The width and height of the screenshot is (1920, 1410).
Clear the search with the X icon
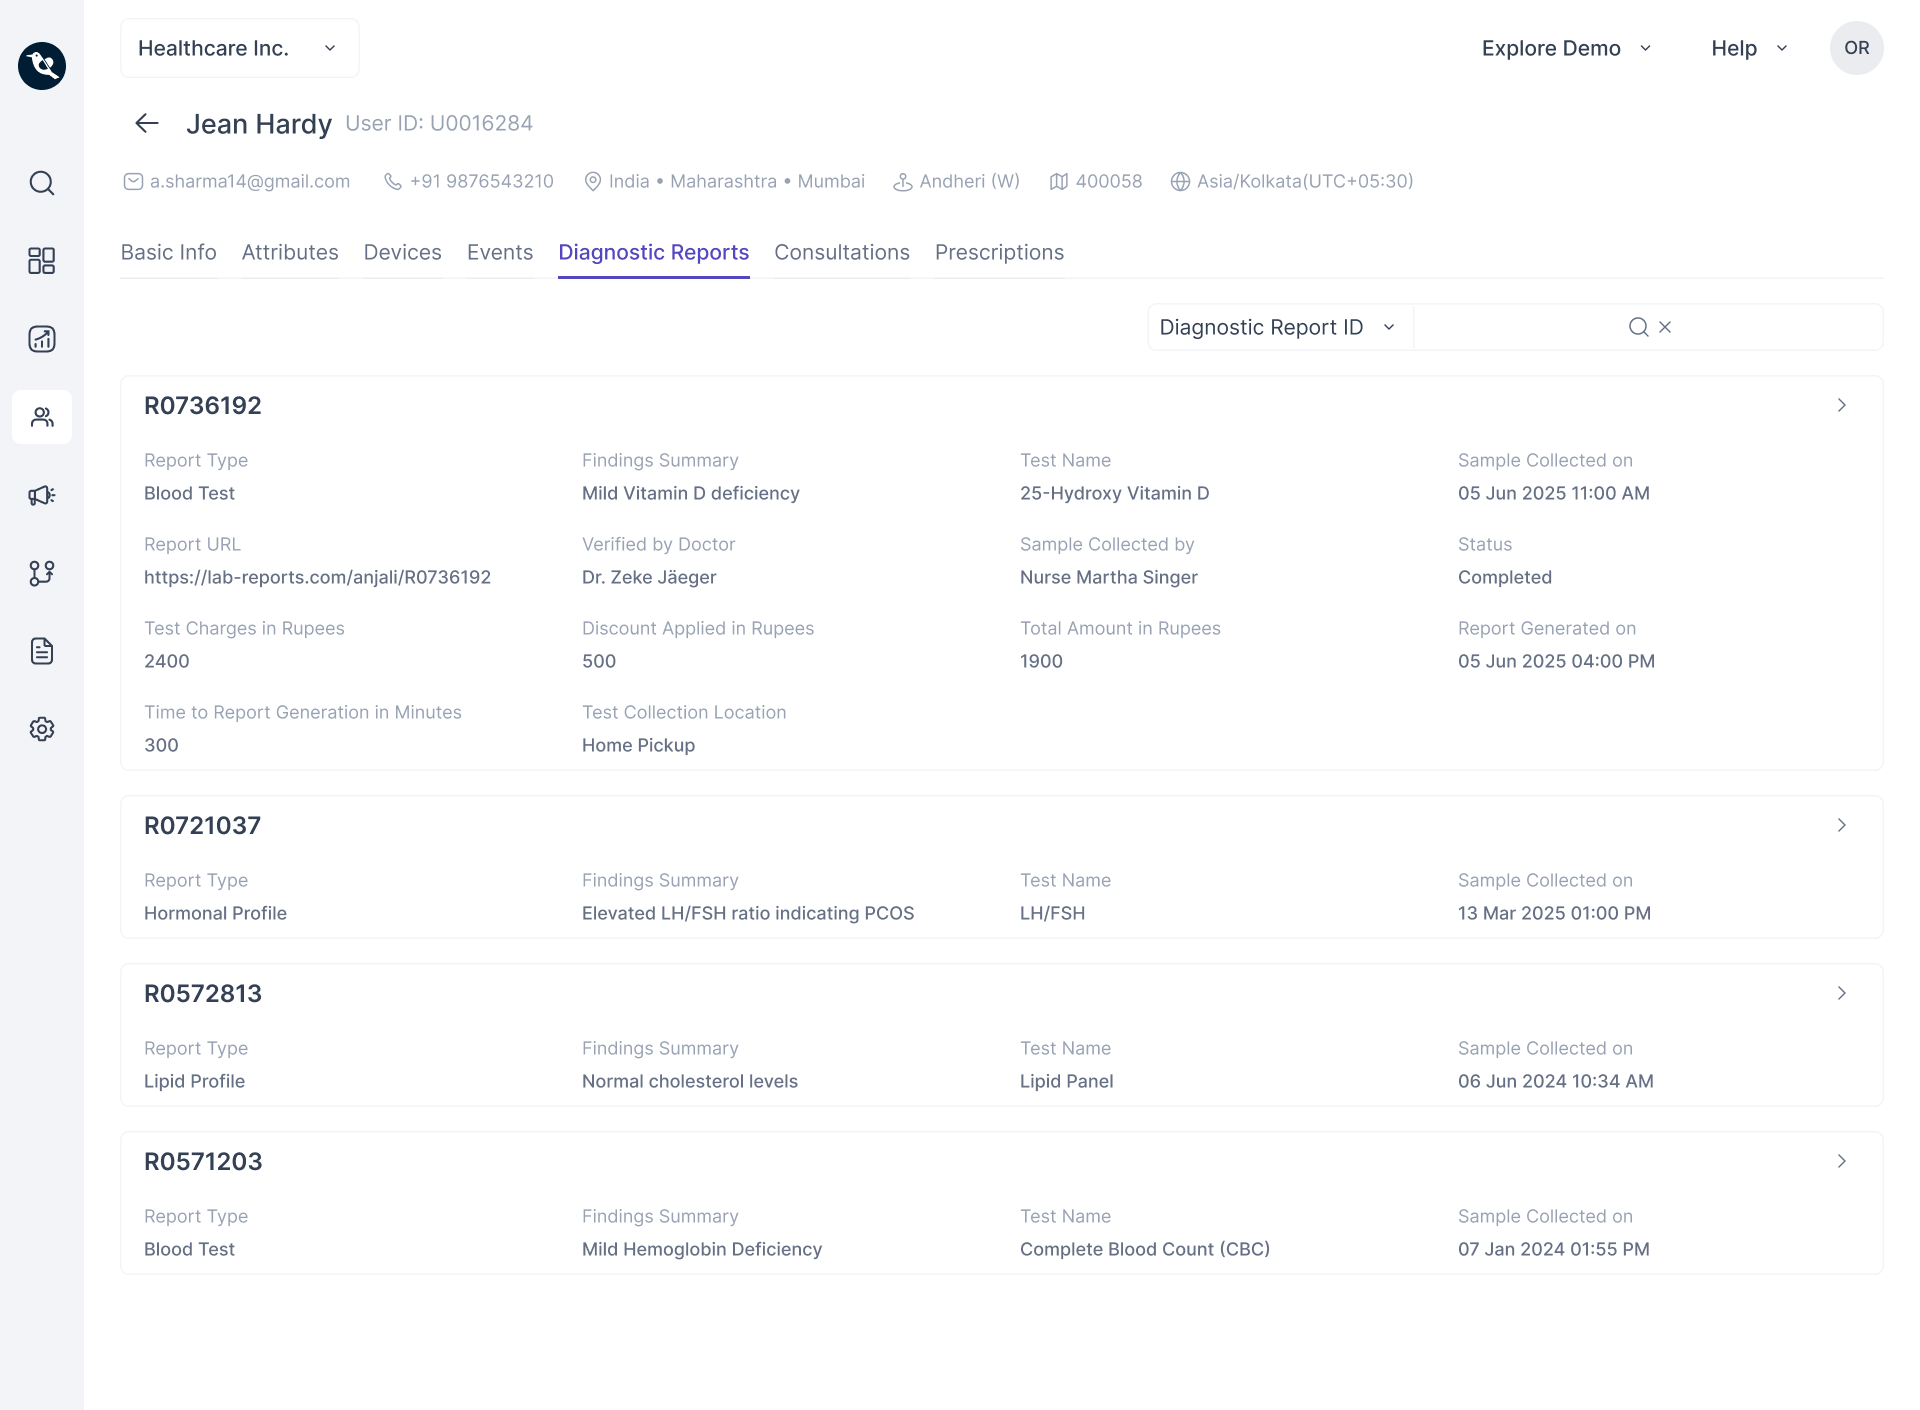tap(1665, 327)
